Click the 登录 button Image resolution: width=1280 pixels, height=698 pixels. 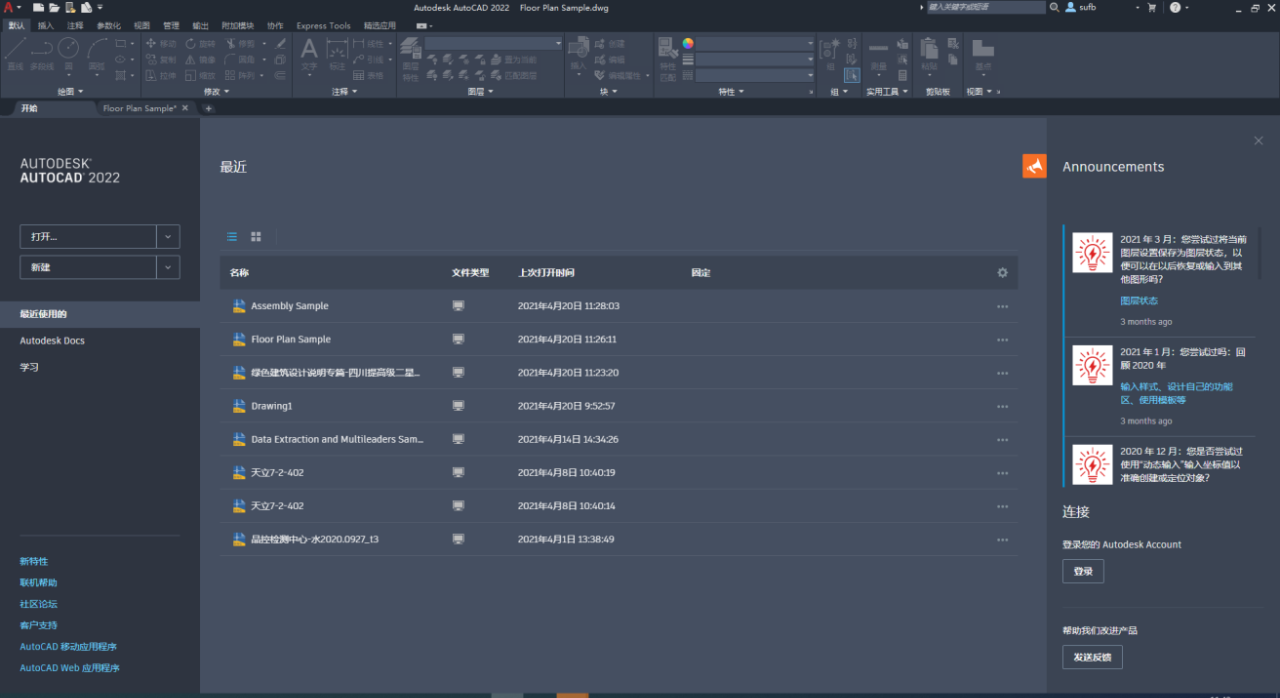tap(1083, 571)
